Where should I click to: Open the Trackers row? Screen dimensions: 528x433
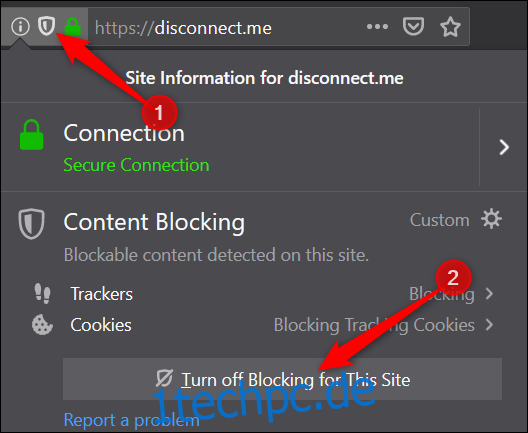[x=263, y=294]
